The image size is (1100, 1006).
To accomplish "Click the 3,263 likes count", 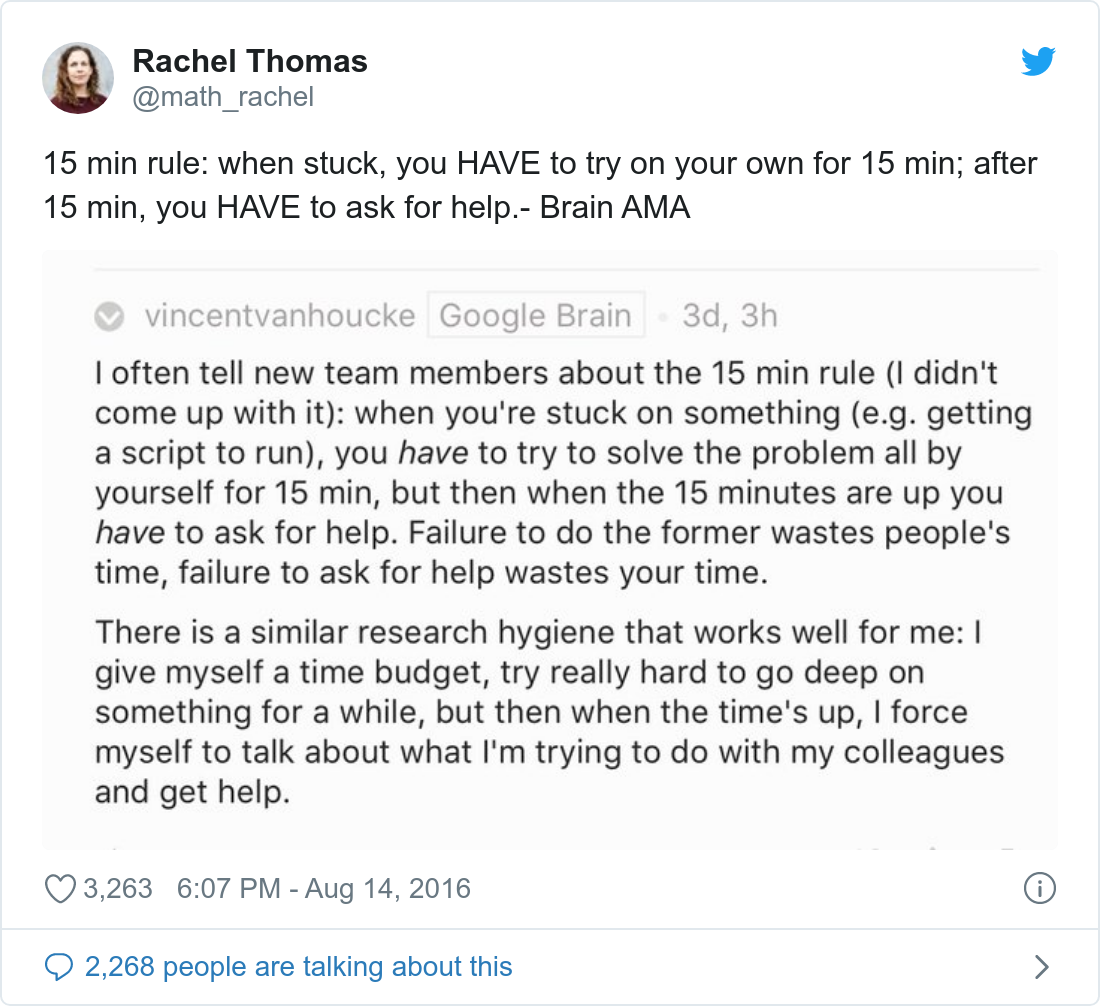I will pos(118,888).
